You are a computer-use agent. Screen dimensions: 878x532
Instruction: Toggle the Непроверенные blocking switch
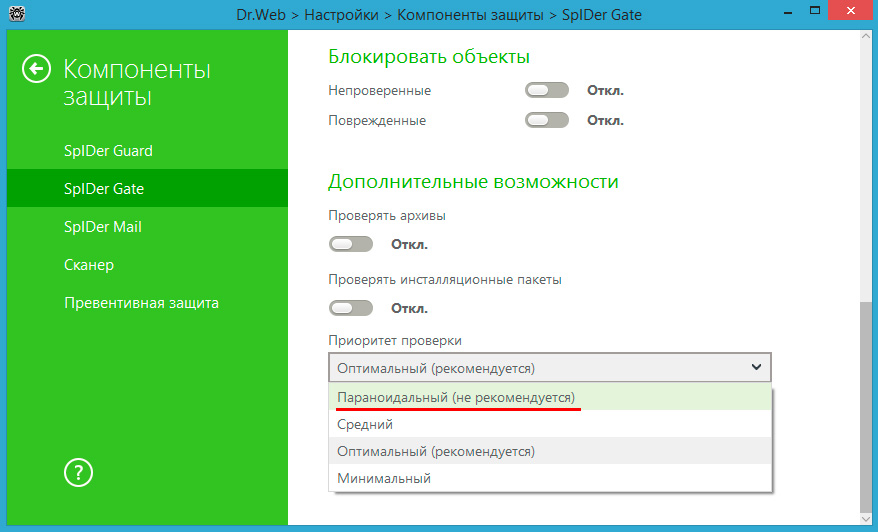547,90
